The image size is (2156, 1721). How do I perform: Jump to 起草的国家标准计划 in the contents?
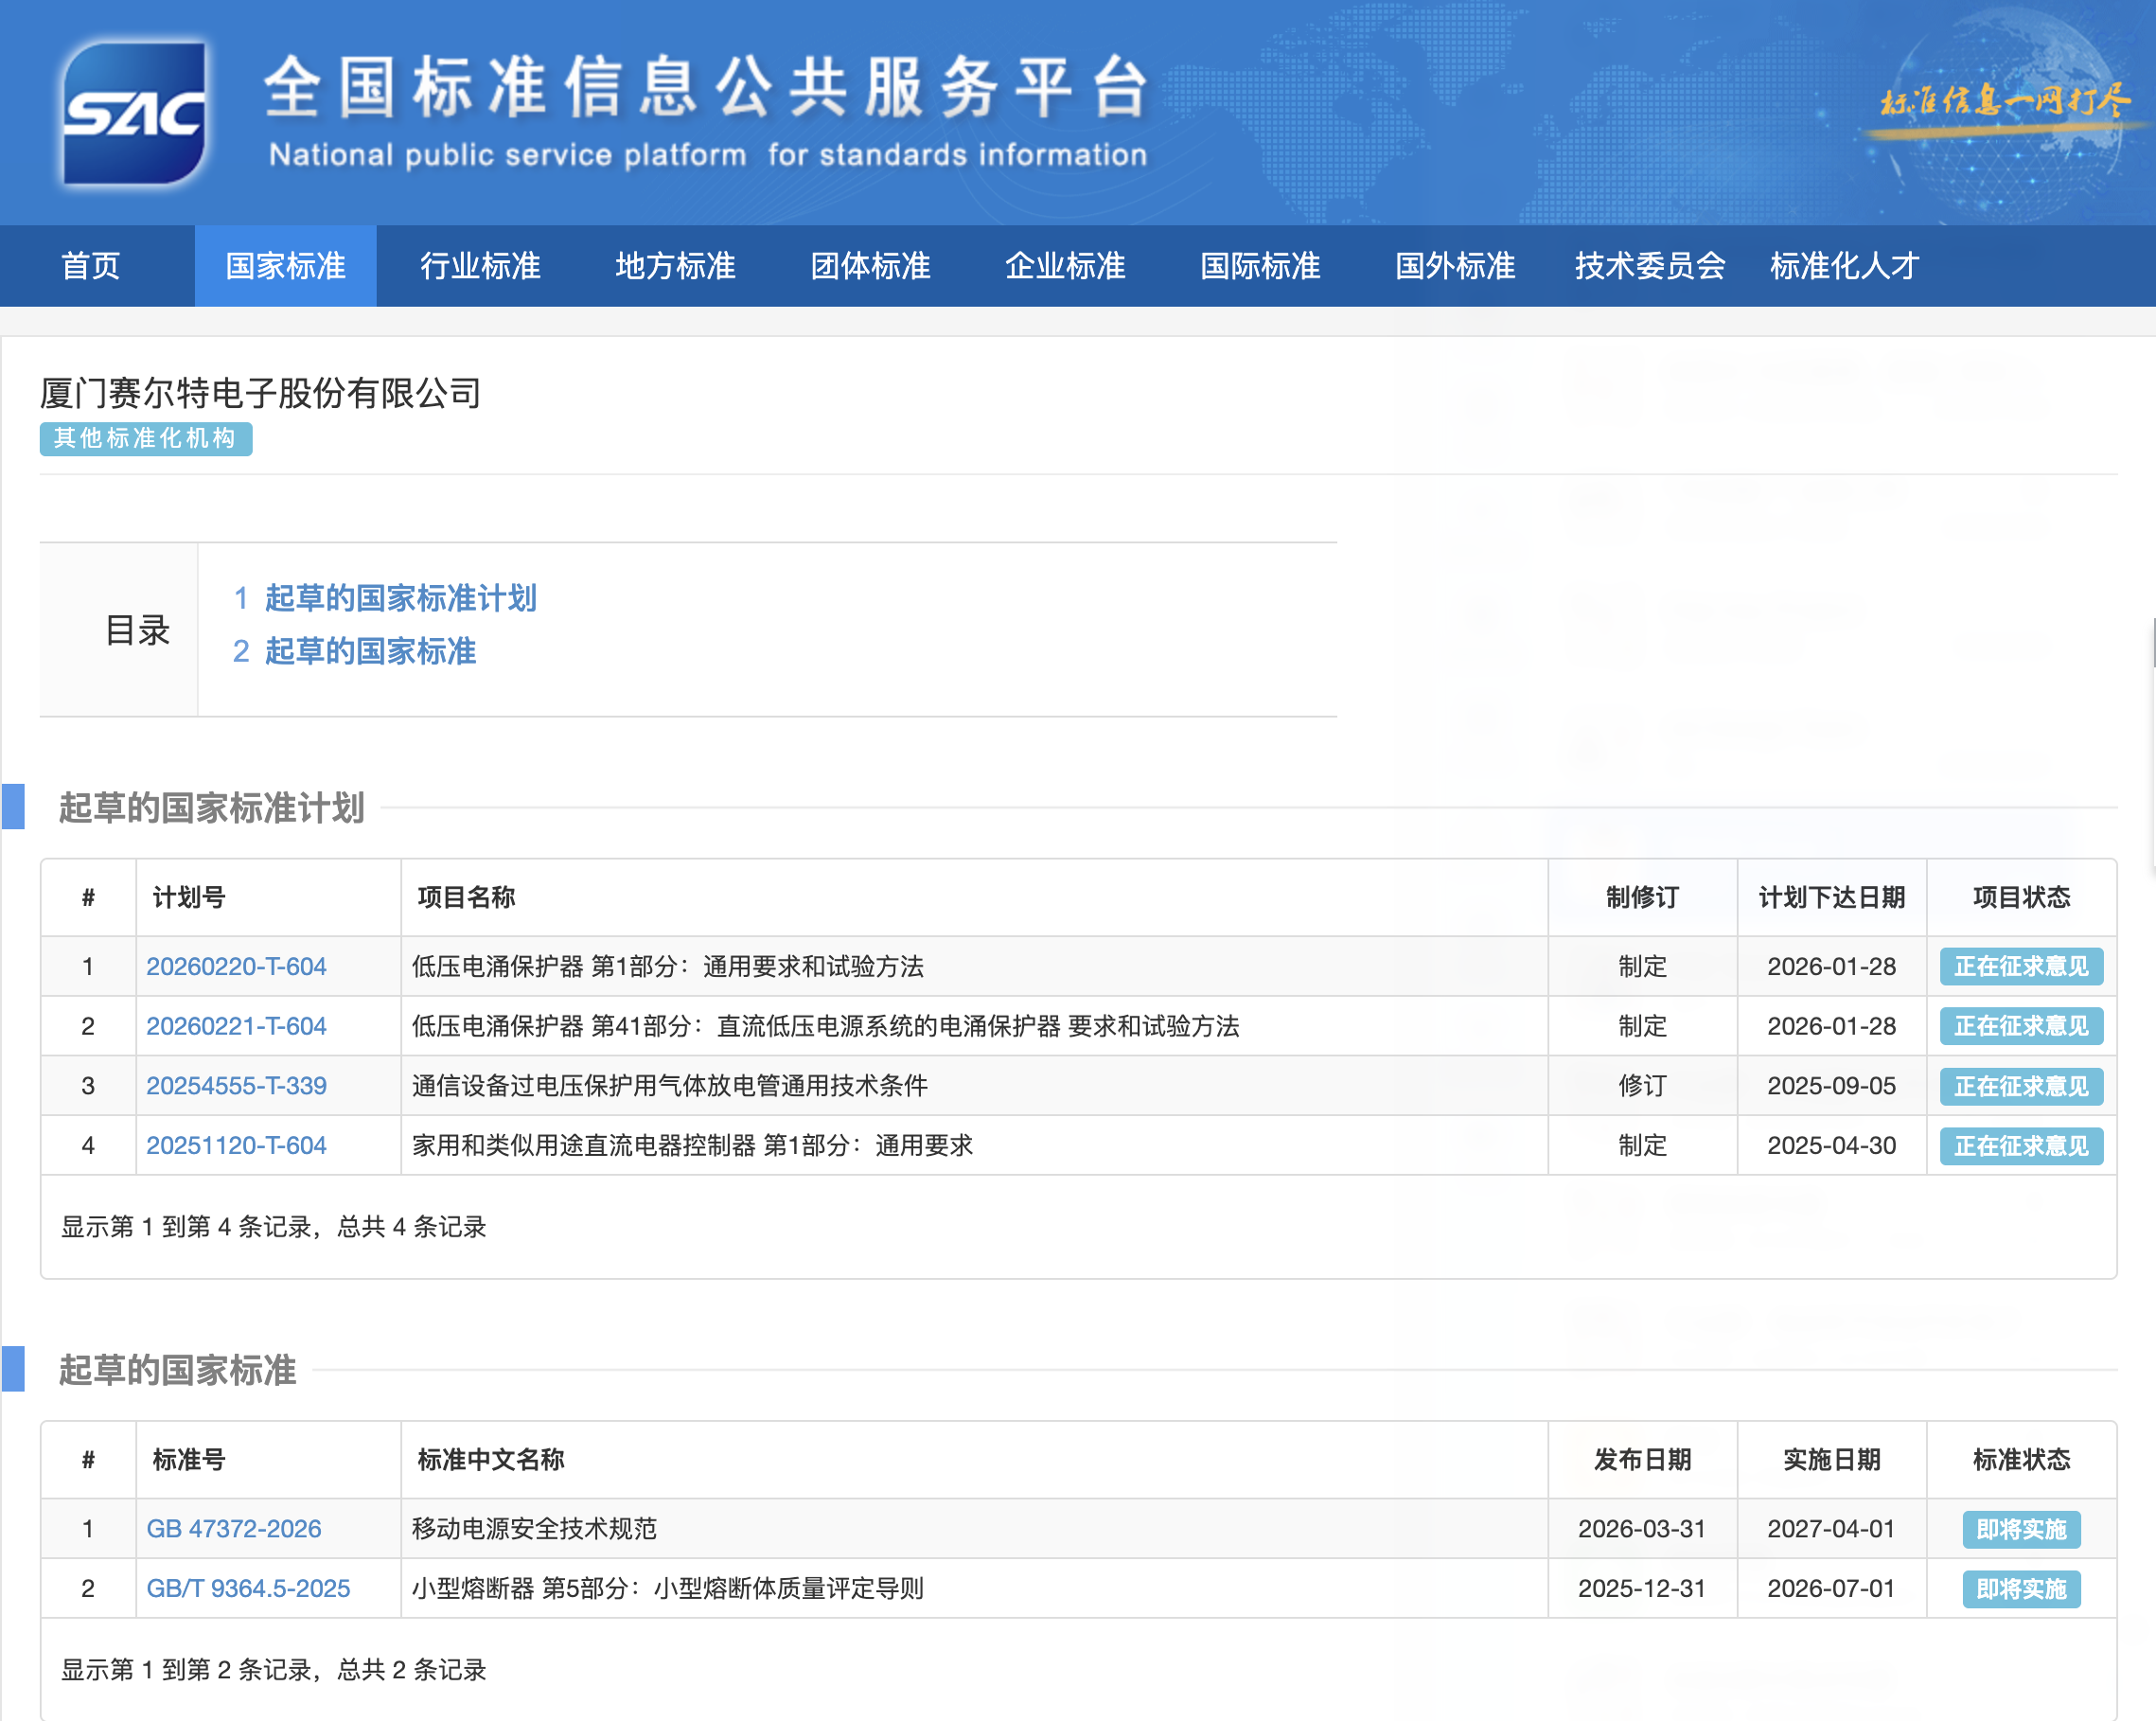pyautogui.click(x=400, y=598)
